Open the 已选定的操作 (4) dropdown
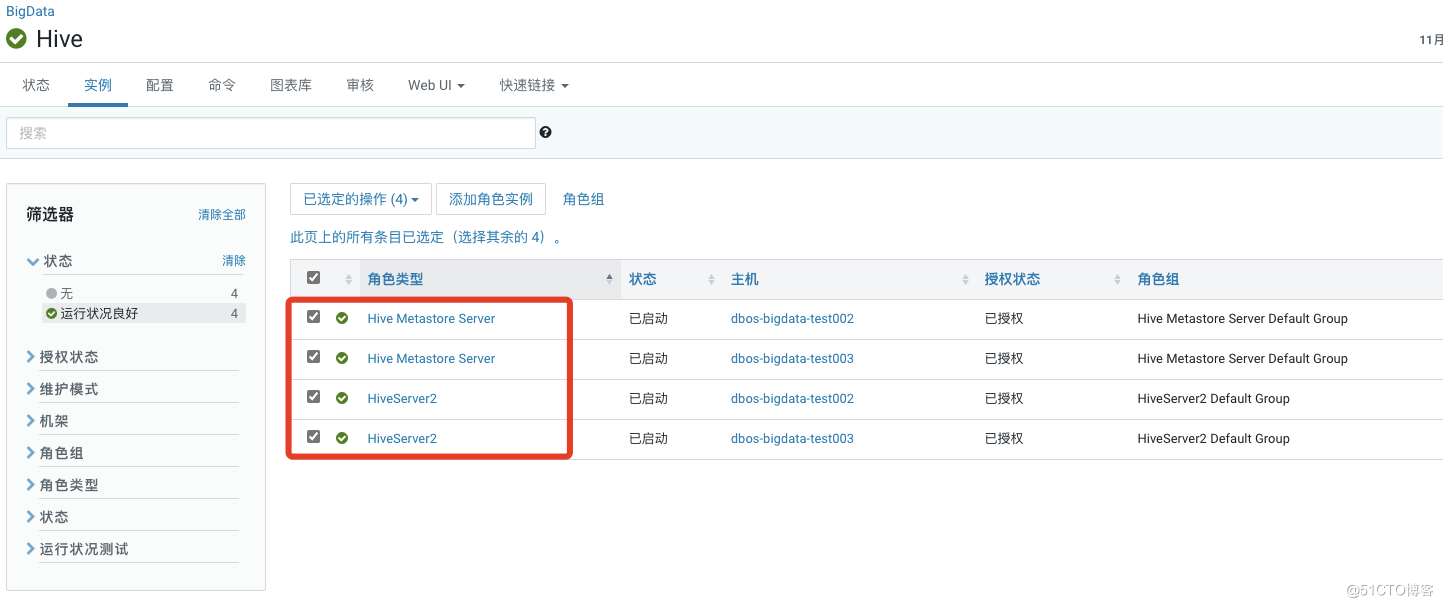This screenshot has height=607, width=1443. (361, 199)
